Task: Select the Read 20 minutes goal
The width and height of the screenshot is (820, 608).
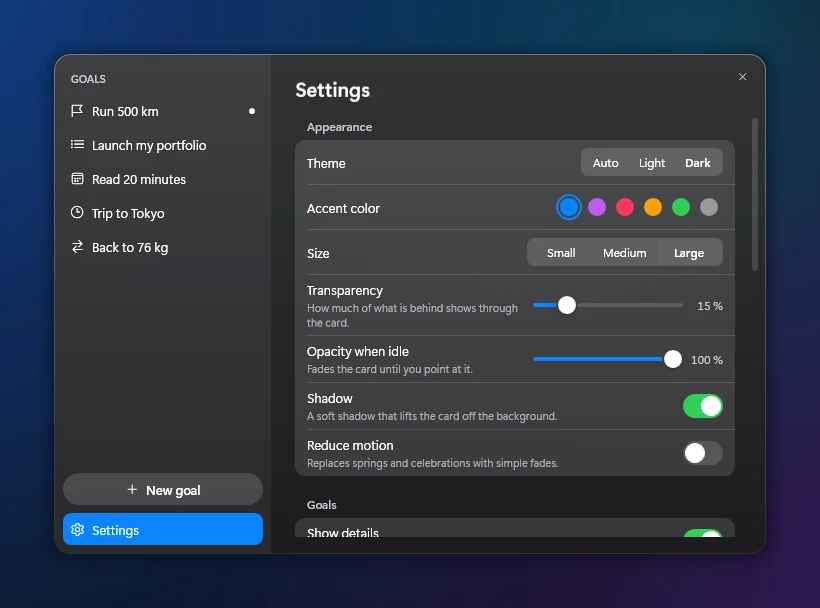Action: [x=163, y=179]
